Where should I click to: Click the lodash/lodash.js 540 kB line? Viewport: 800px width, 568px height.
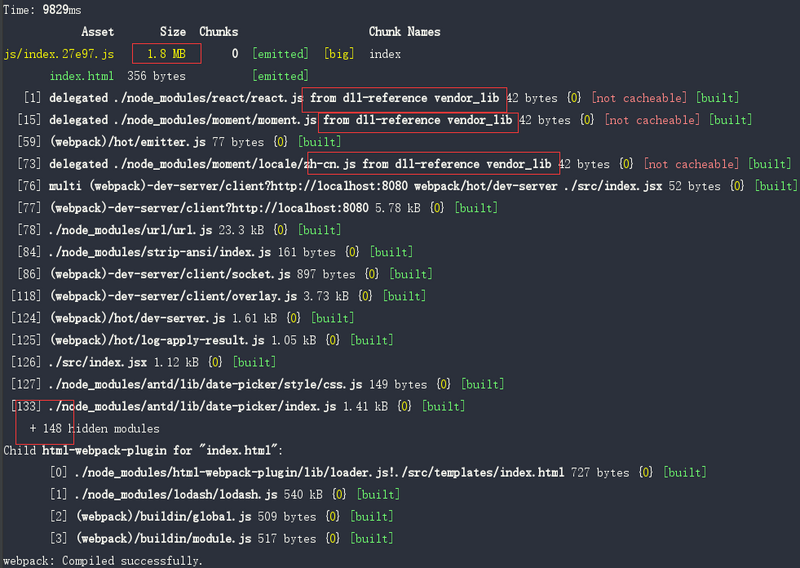point(224,495)
